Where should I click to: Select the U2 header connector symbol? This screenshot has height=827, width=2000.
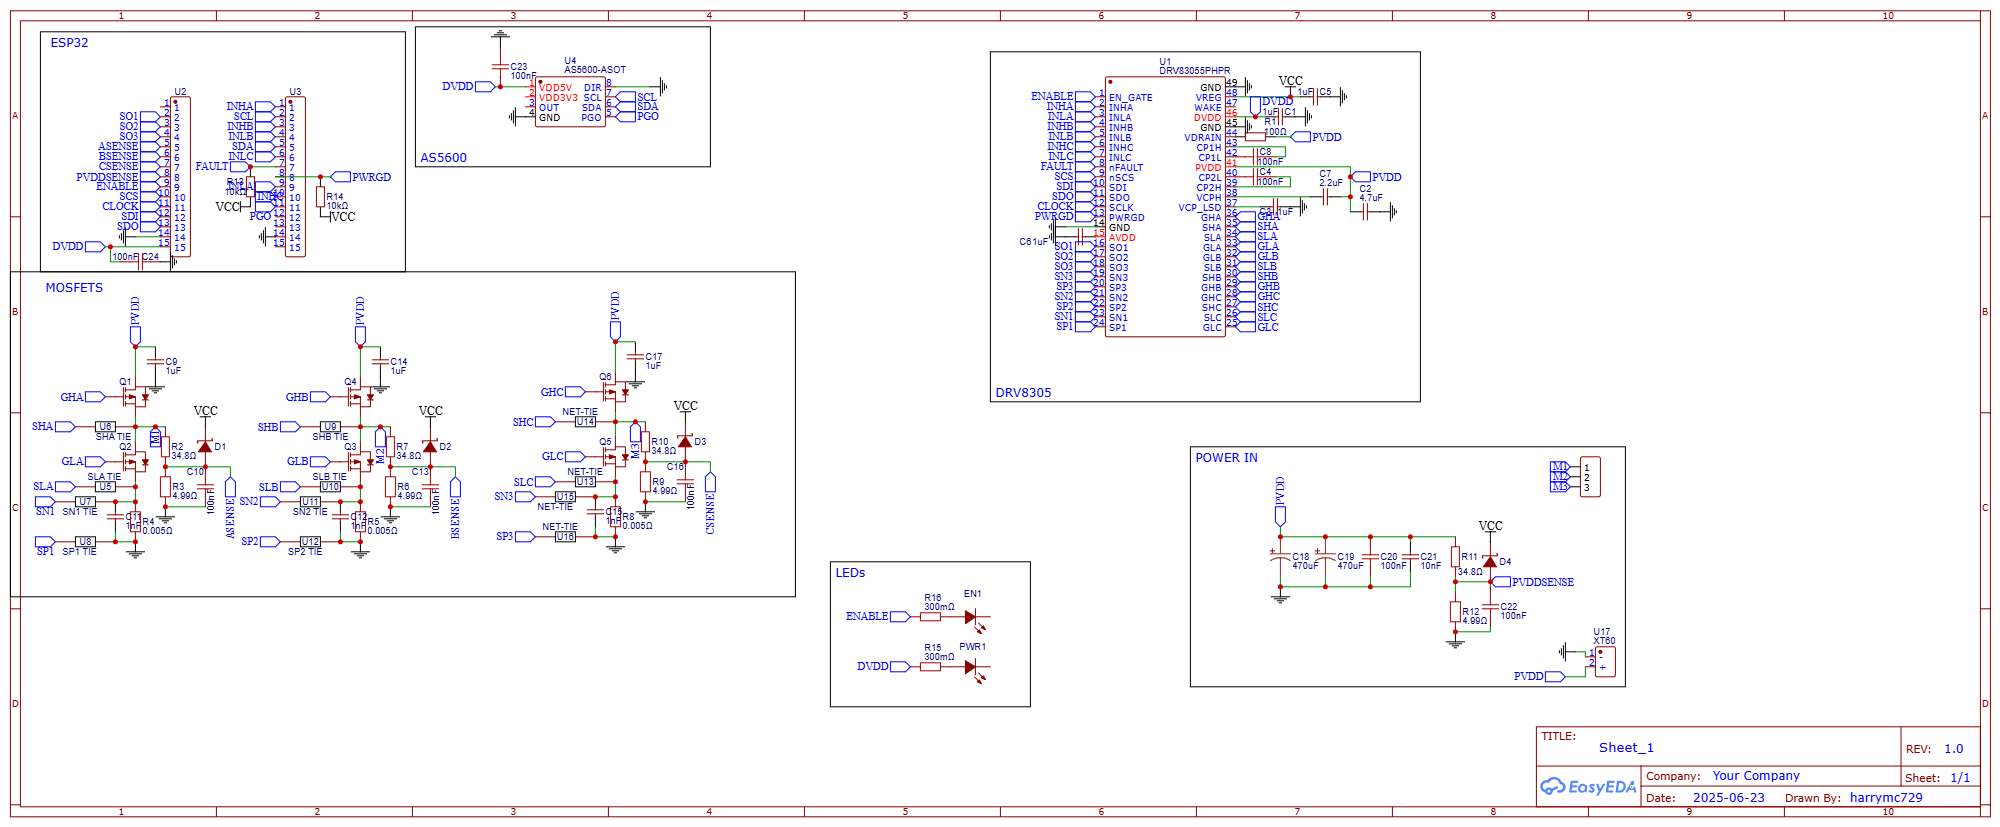[x=181, y=177]
